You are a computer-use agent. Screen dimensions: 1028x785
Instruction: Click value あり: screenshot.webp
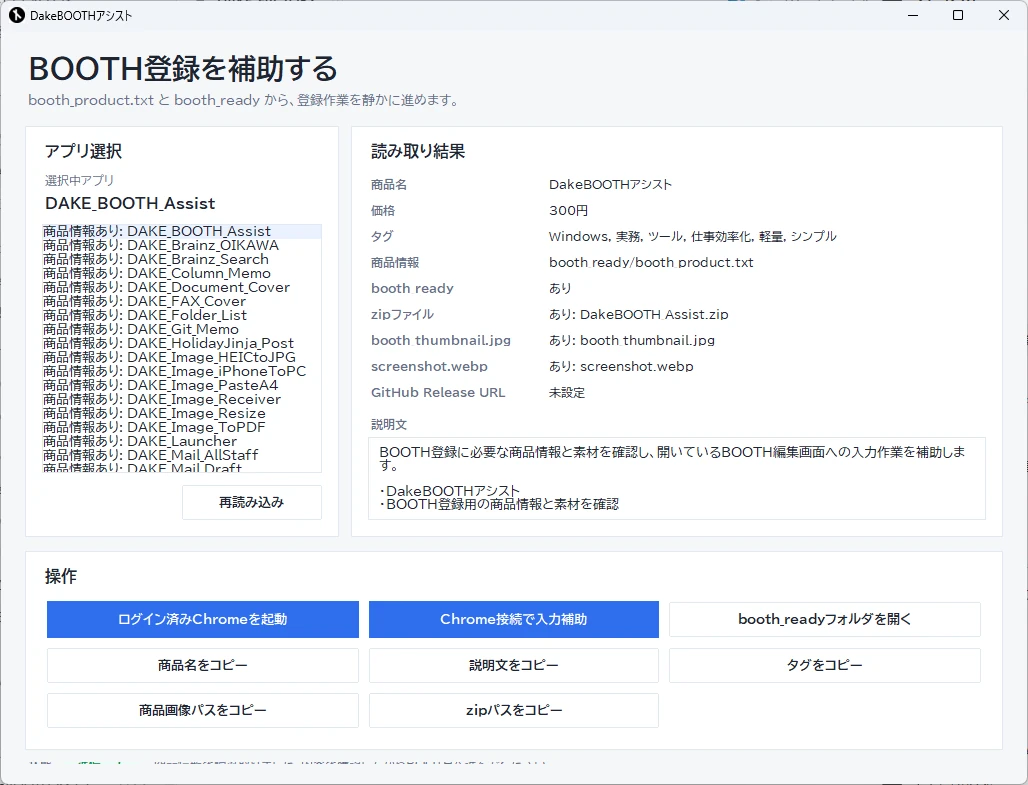621,366
